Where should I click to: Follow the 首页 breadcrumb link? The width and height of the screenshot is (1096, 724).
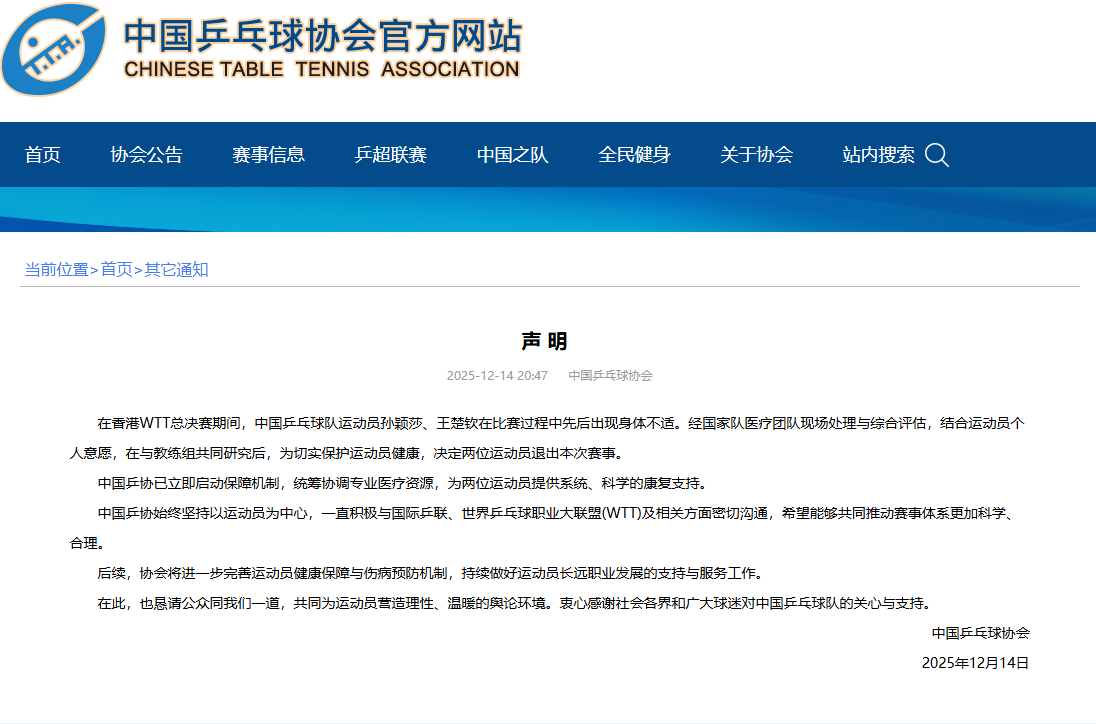[116, 269]
